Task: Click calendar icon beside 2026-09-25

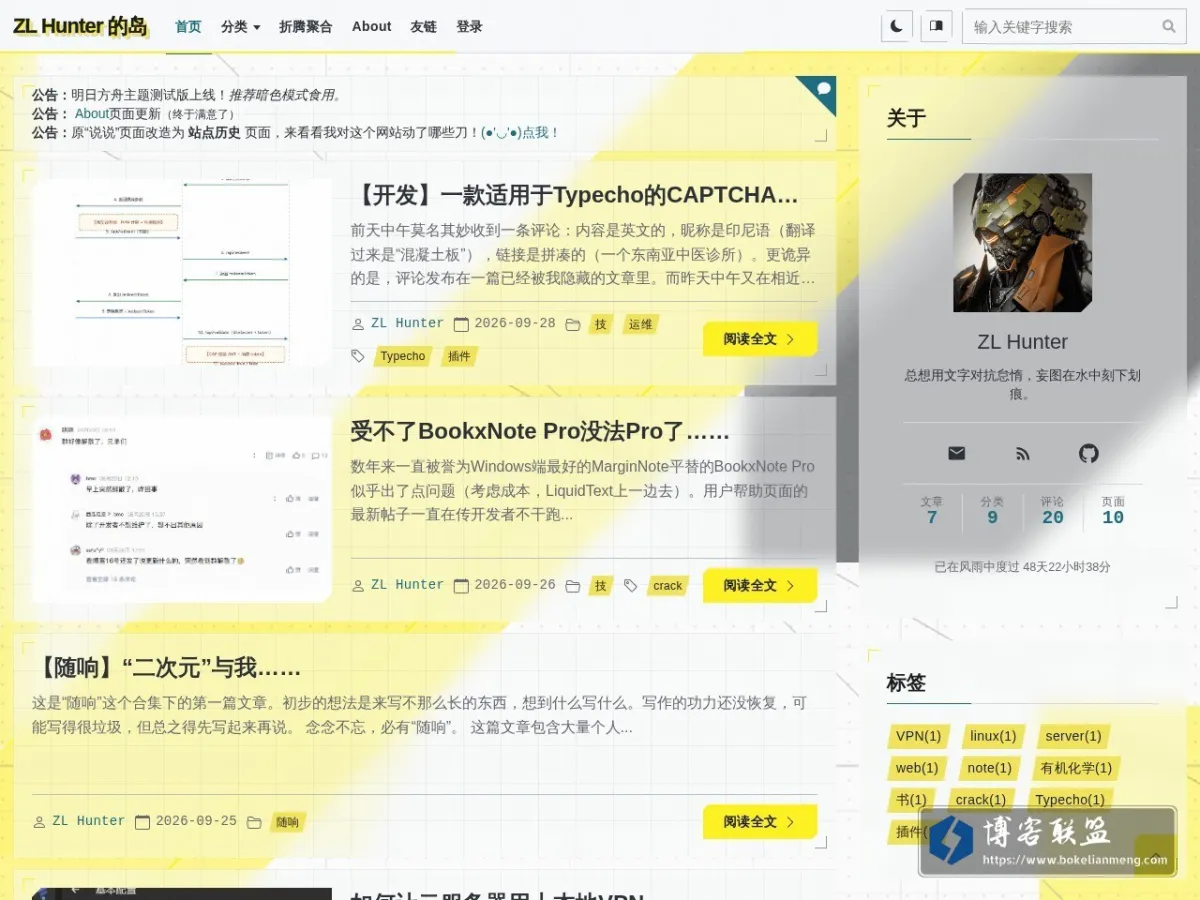Action: point(142,822)
